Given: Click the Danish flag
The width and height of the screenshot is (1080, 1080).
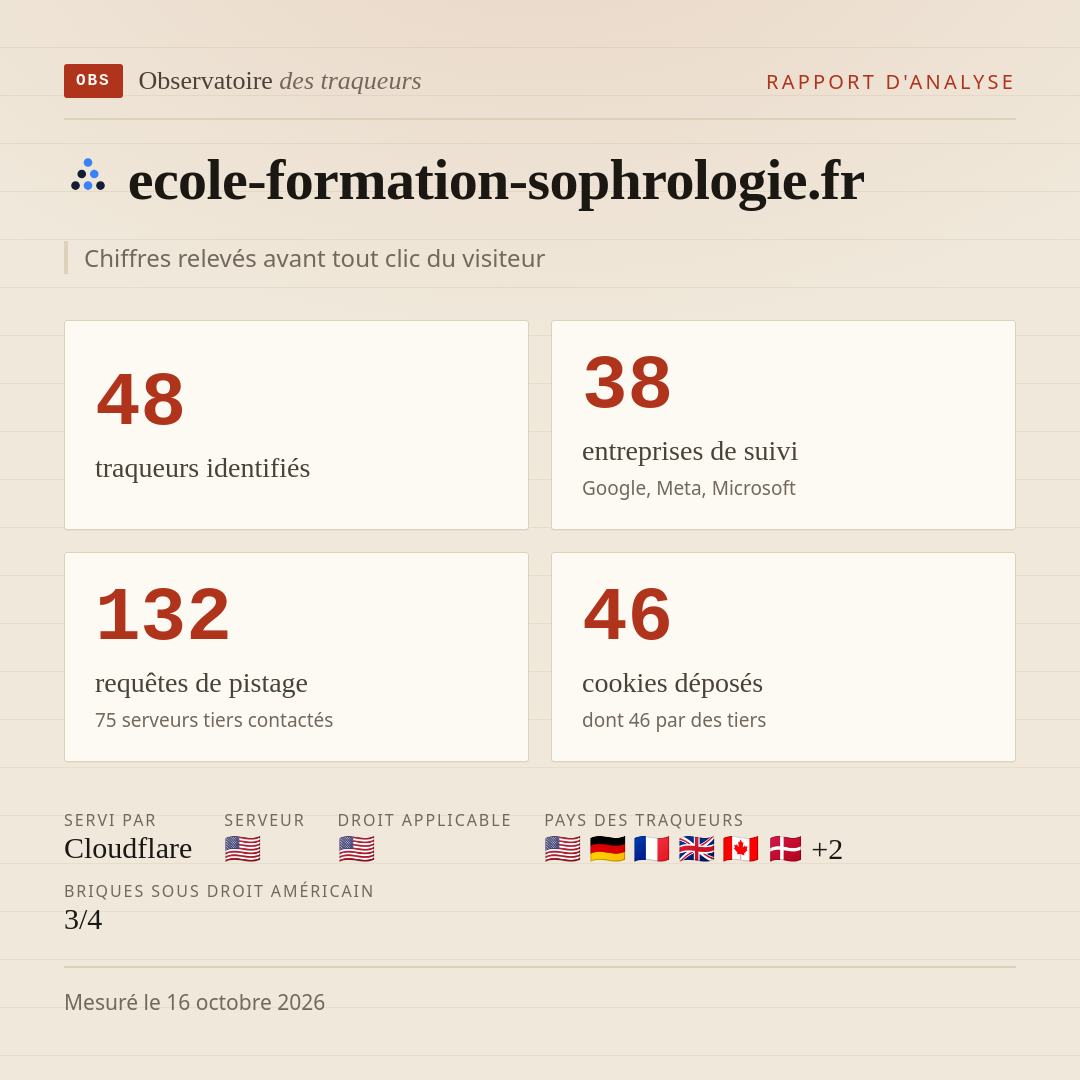Looking at the screenshot, I should coord(785,849).
